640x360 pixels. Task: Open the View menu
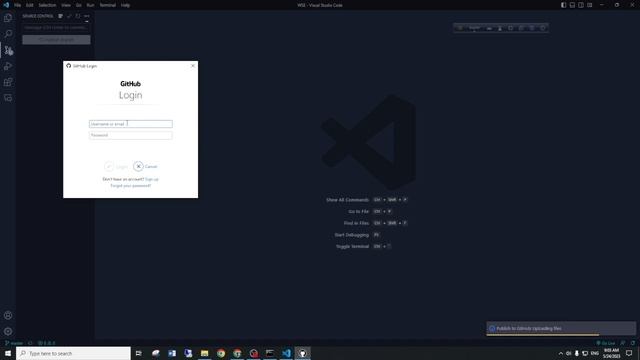click(x=66, y=5)
